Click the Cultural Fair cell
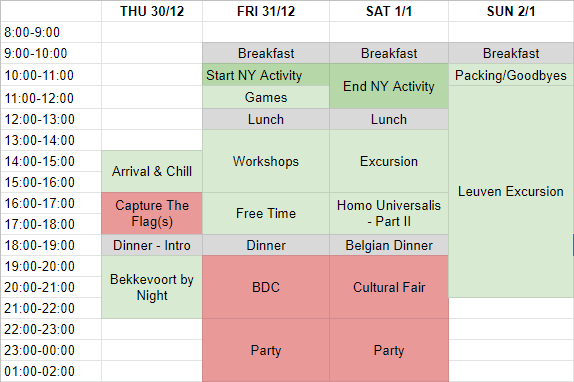The height and width of the screenshot is (382, 574). (x=389, y=287)
